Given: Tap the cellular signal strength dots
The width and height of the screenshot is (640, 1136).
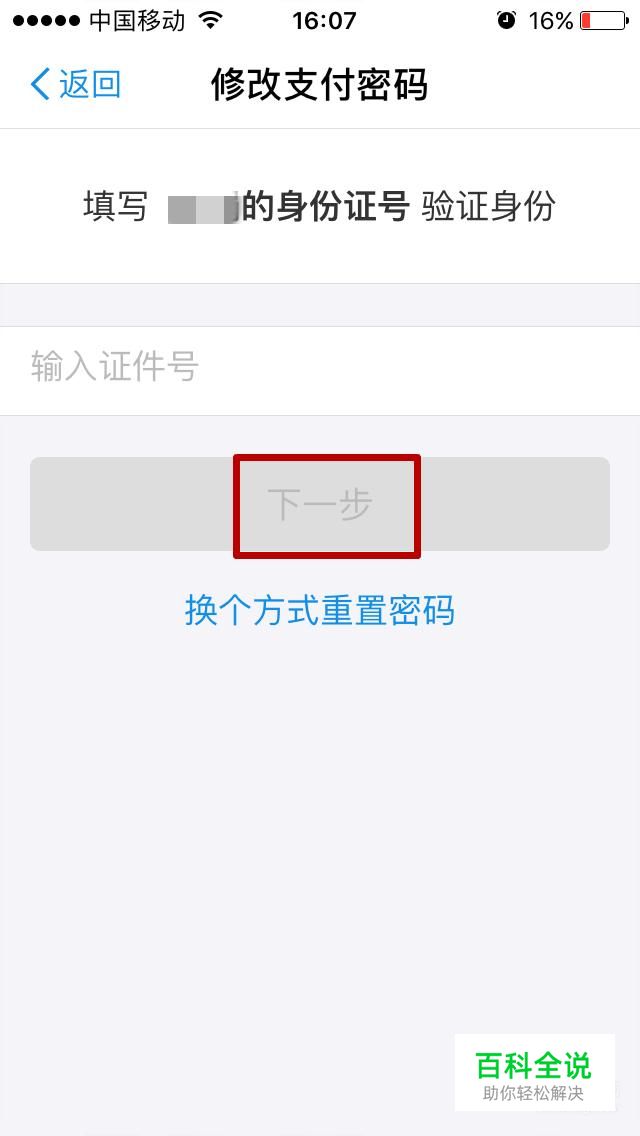Looking at the screenshot, I should (x=46, y=20).
